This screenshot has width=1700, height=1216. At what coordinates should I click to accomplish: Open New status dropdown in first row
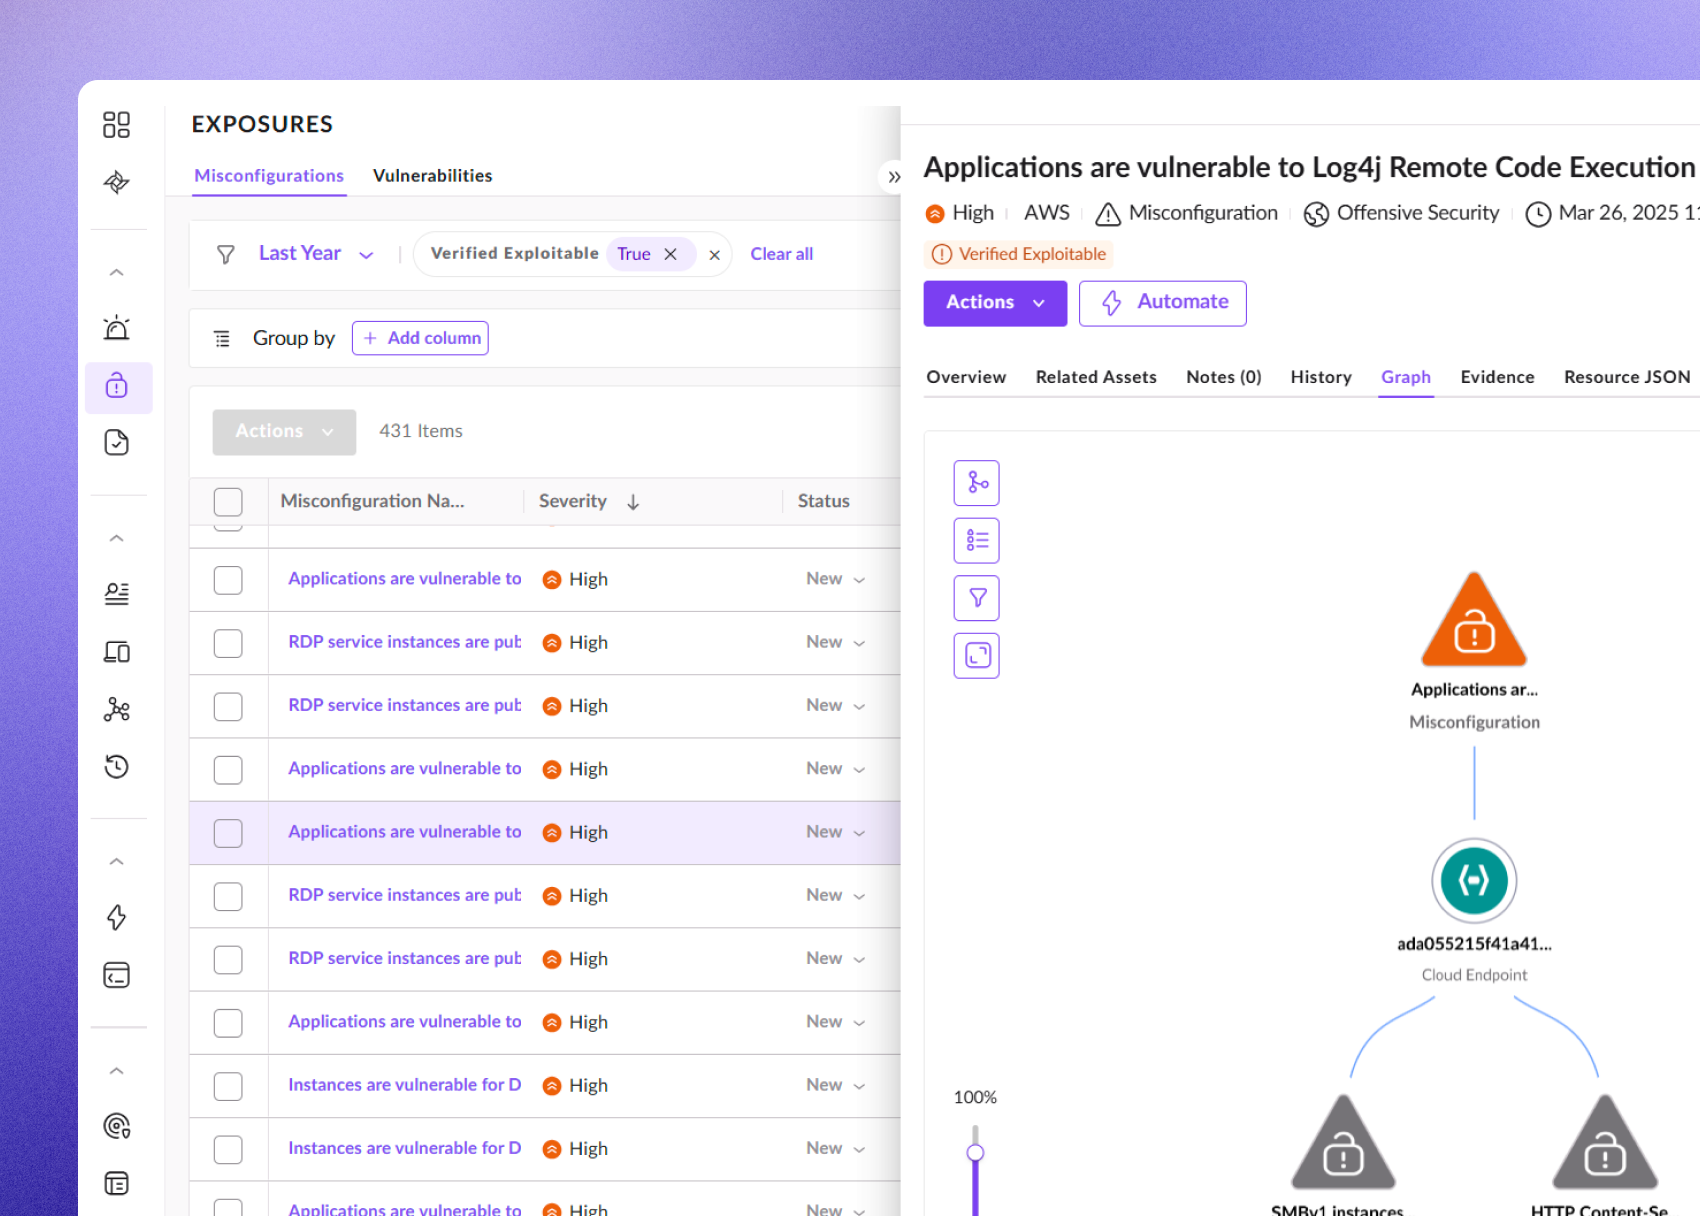(836, 580)
